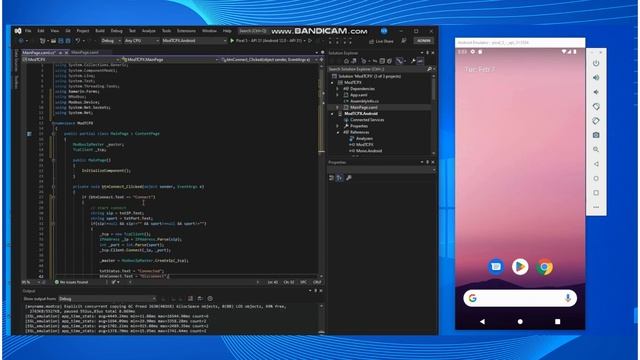Toggle Word Wrap icon in Output panel
Viewport: 640px width, 360px height.
200,299
